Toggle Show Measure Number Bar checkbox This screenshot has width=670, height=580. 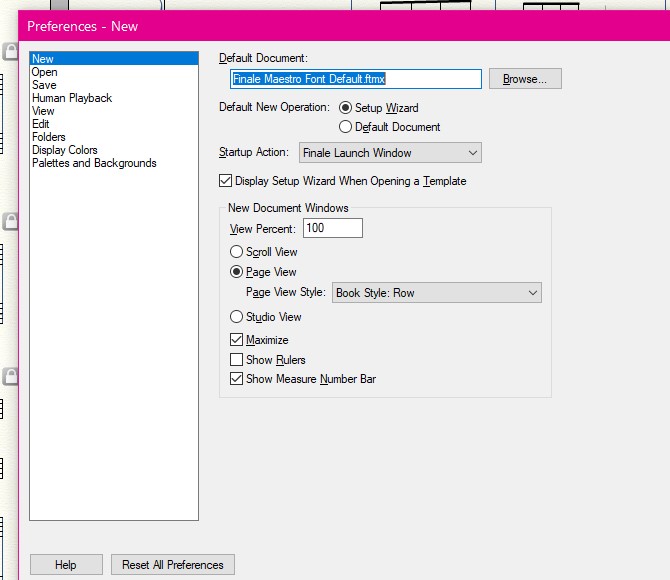click(x=237, y=379)
